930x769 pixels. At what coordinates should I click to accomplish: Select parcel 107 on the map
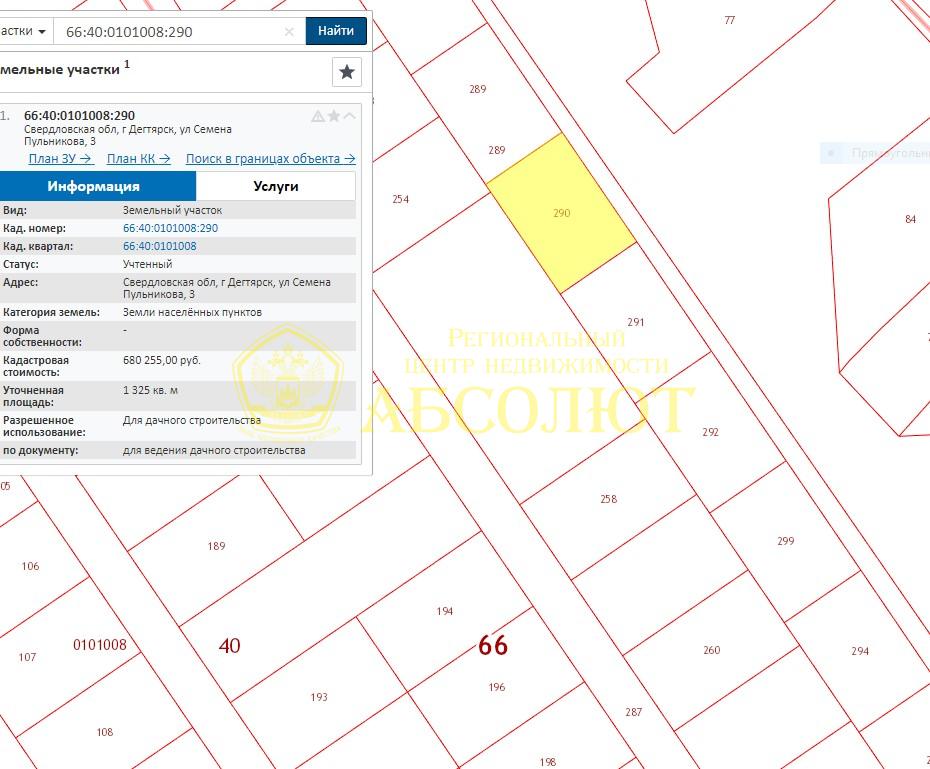27,657
